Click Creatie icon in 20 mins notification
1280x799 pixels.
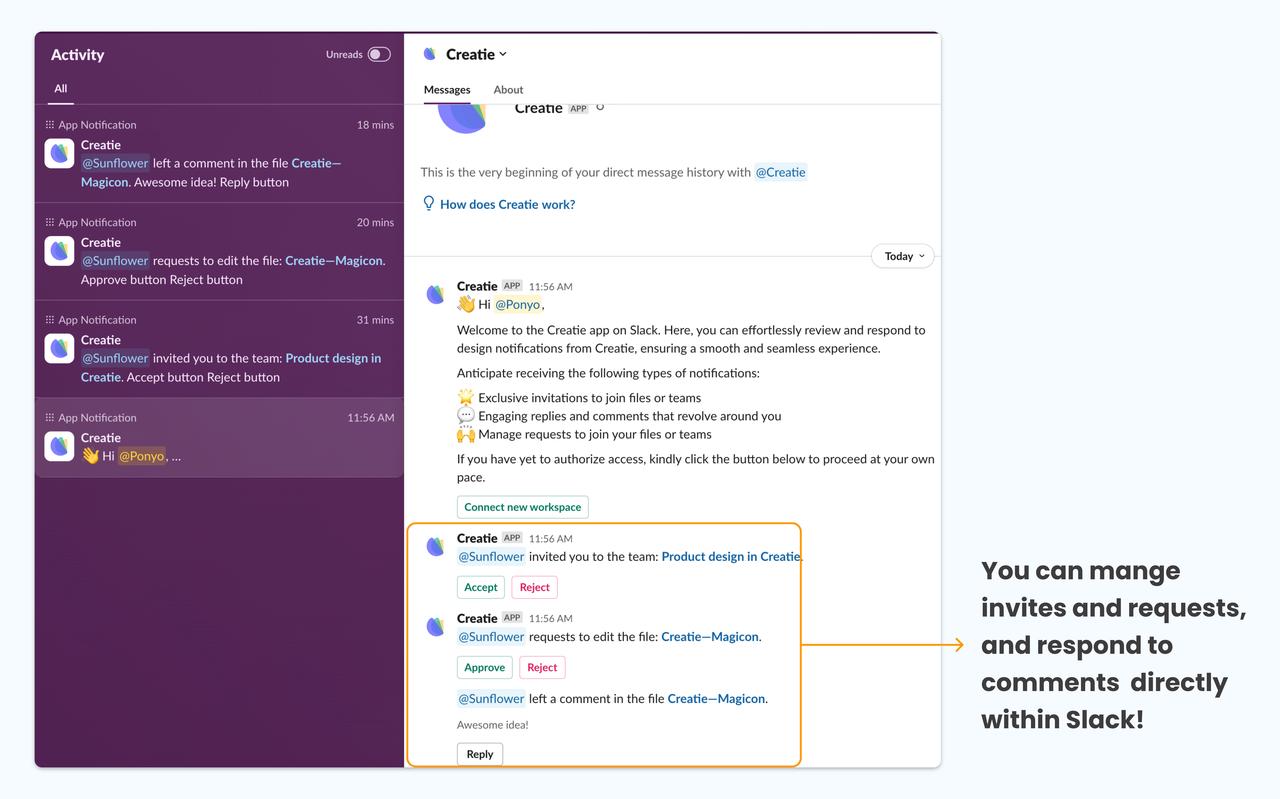[x=60, y=251]
